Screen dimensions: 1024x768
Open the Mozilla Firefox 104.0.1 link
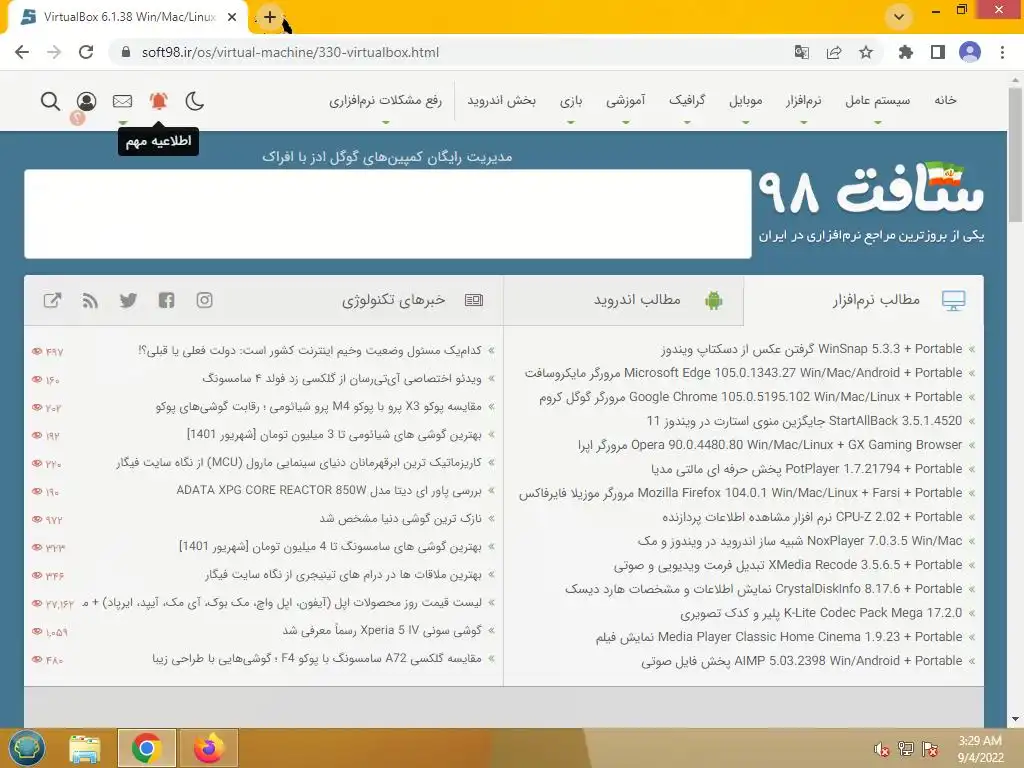pyautogui.click(x=741, y=493)
